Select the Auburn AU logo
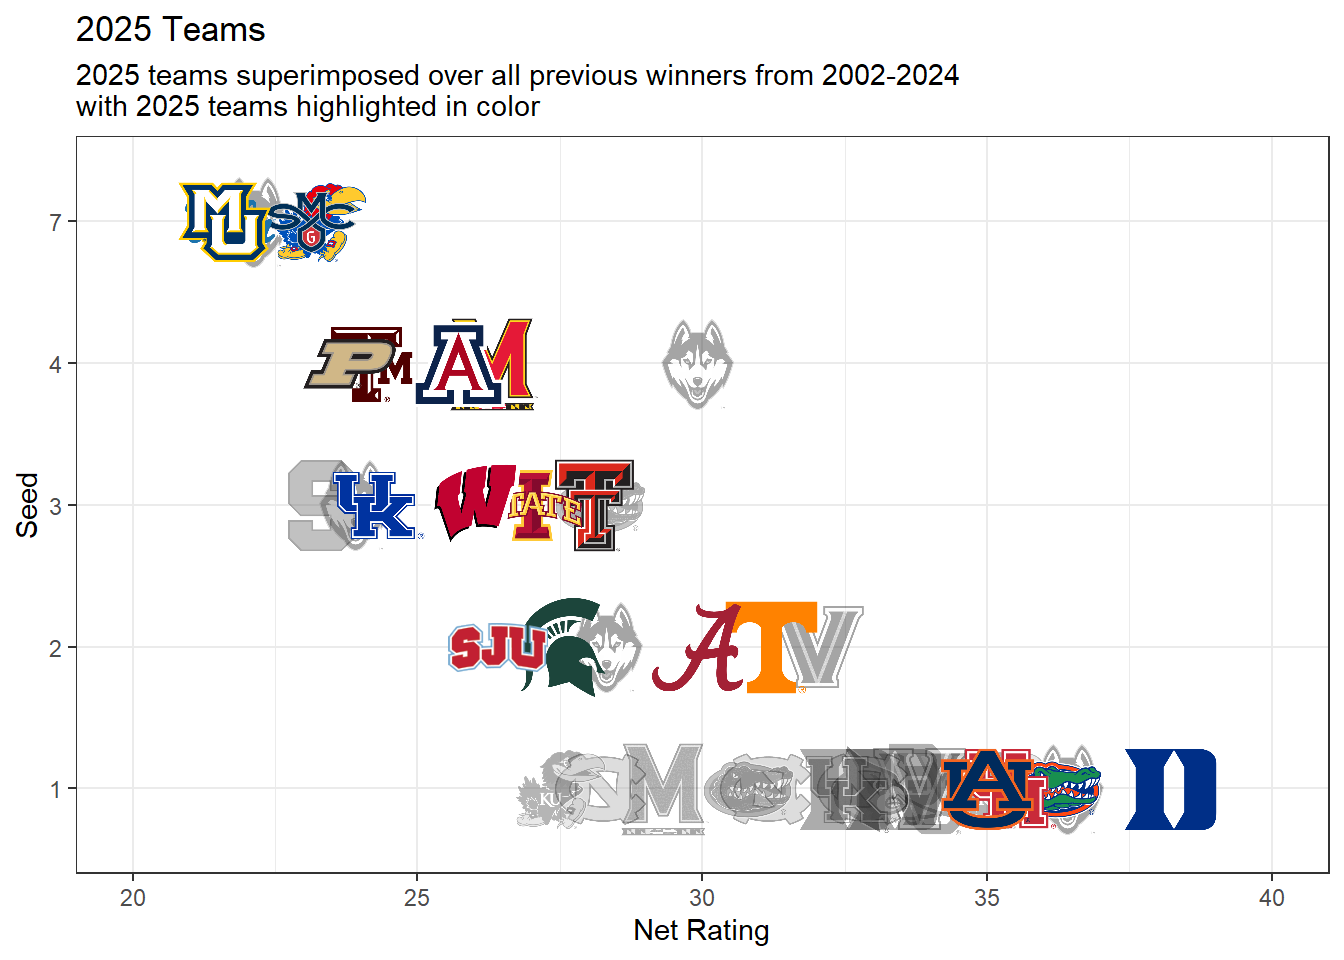Screen dimensions: 1344x960 point(989,789)
